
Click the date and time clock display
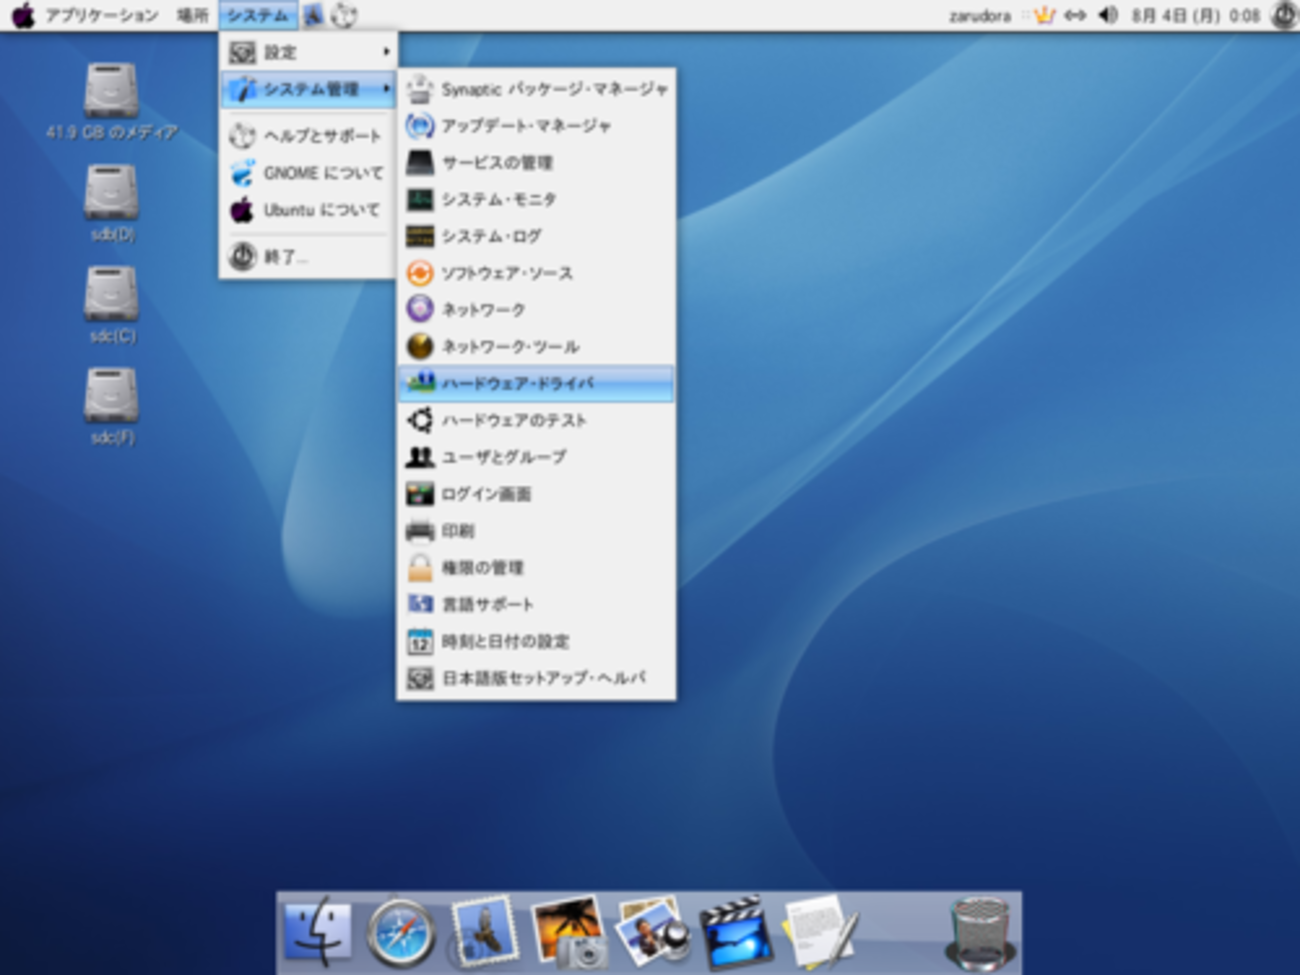[x=1195, y=15]
